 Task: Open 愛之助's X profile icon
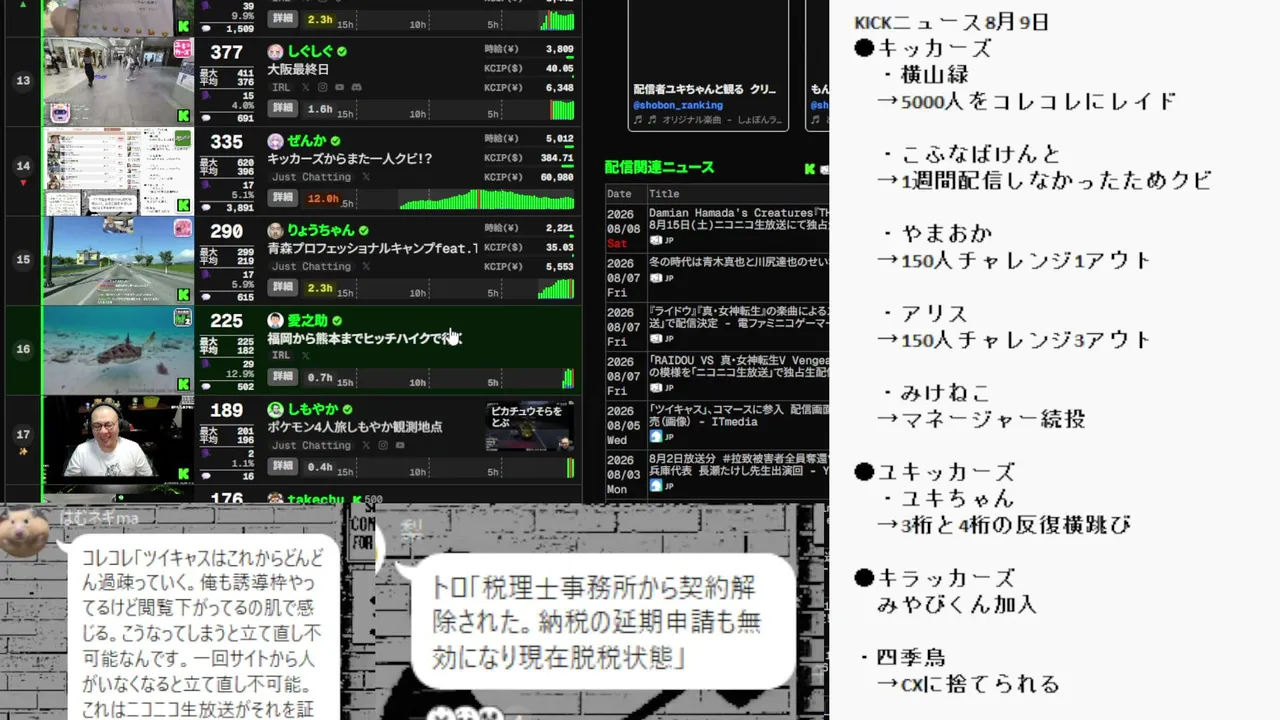point(307,355)
